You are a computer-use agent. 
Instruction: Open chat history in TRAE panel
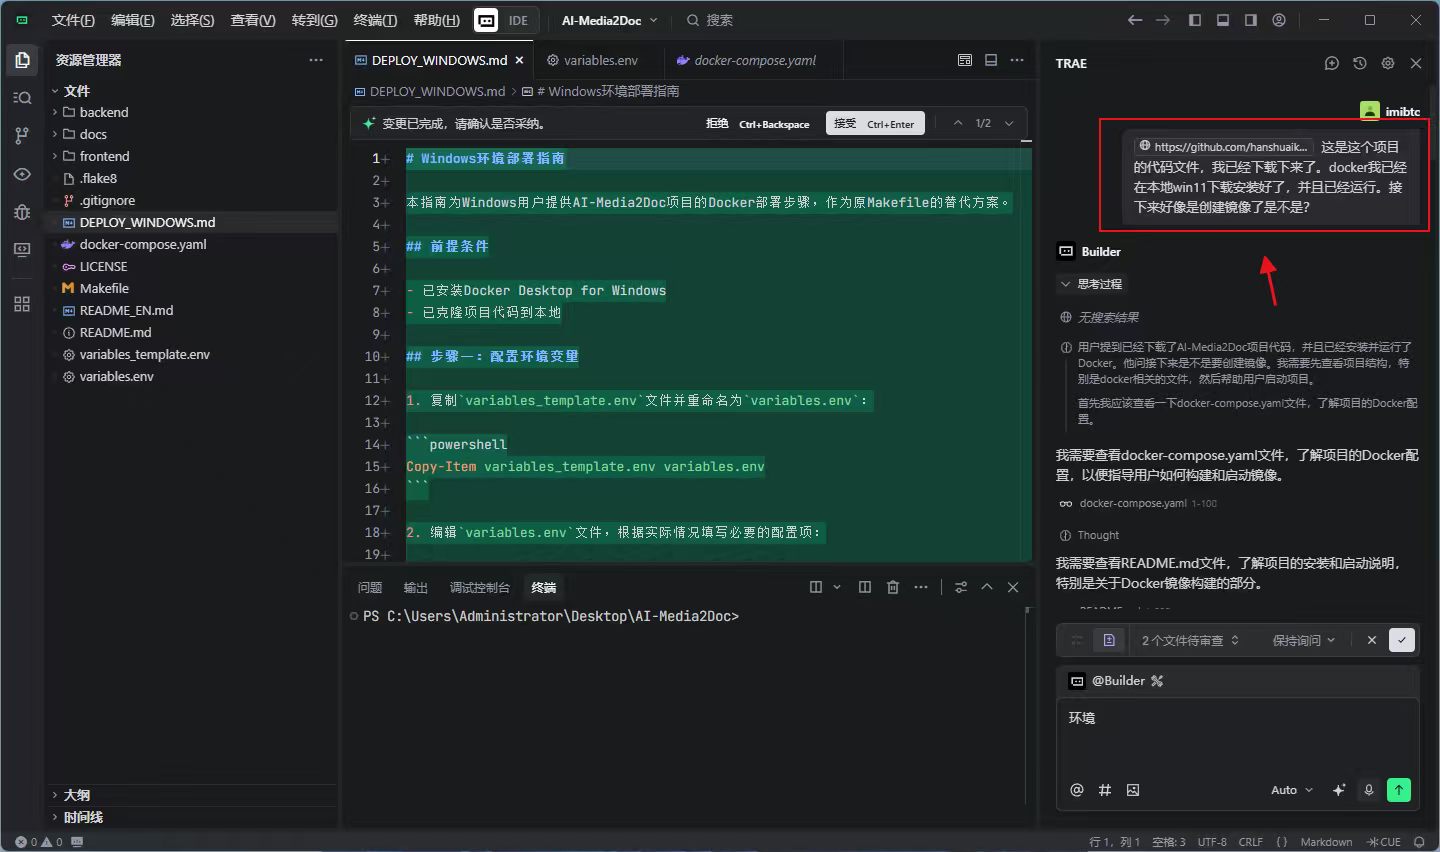1359,63
